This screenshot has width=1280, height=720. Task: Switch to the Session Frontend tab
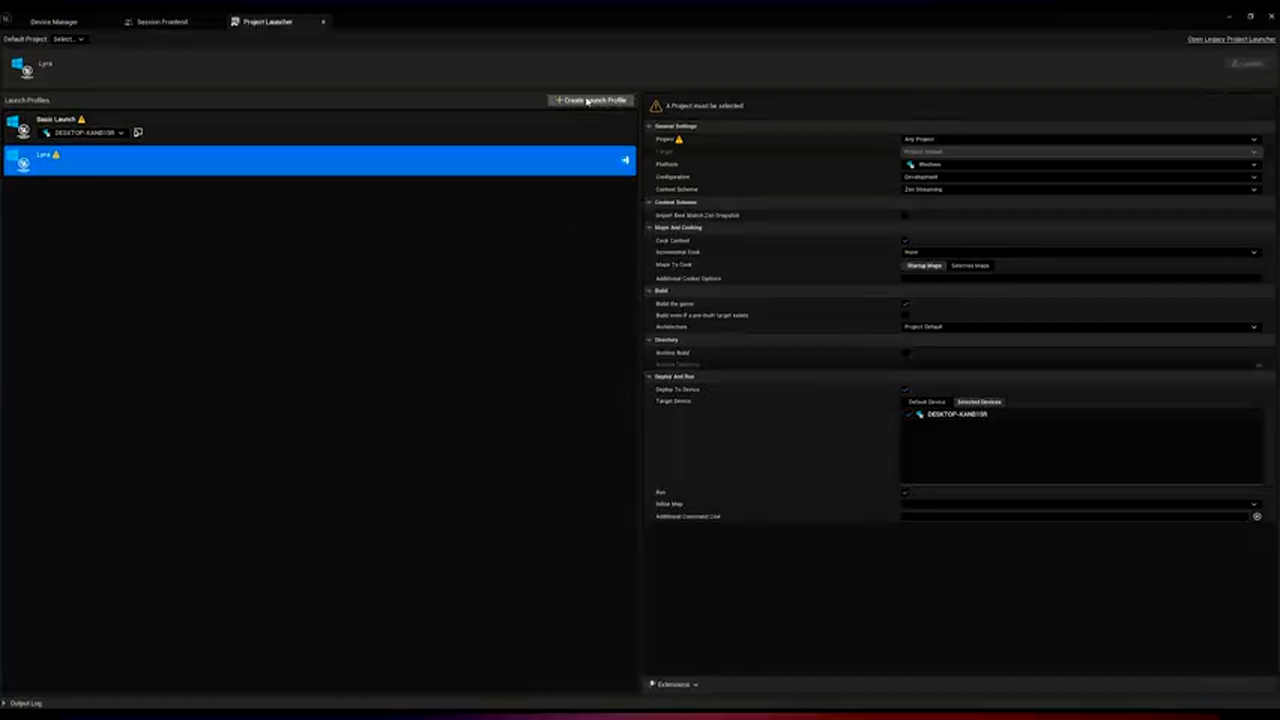pos(161,21)
